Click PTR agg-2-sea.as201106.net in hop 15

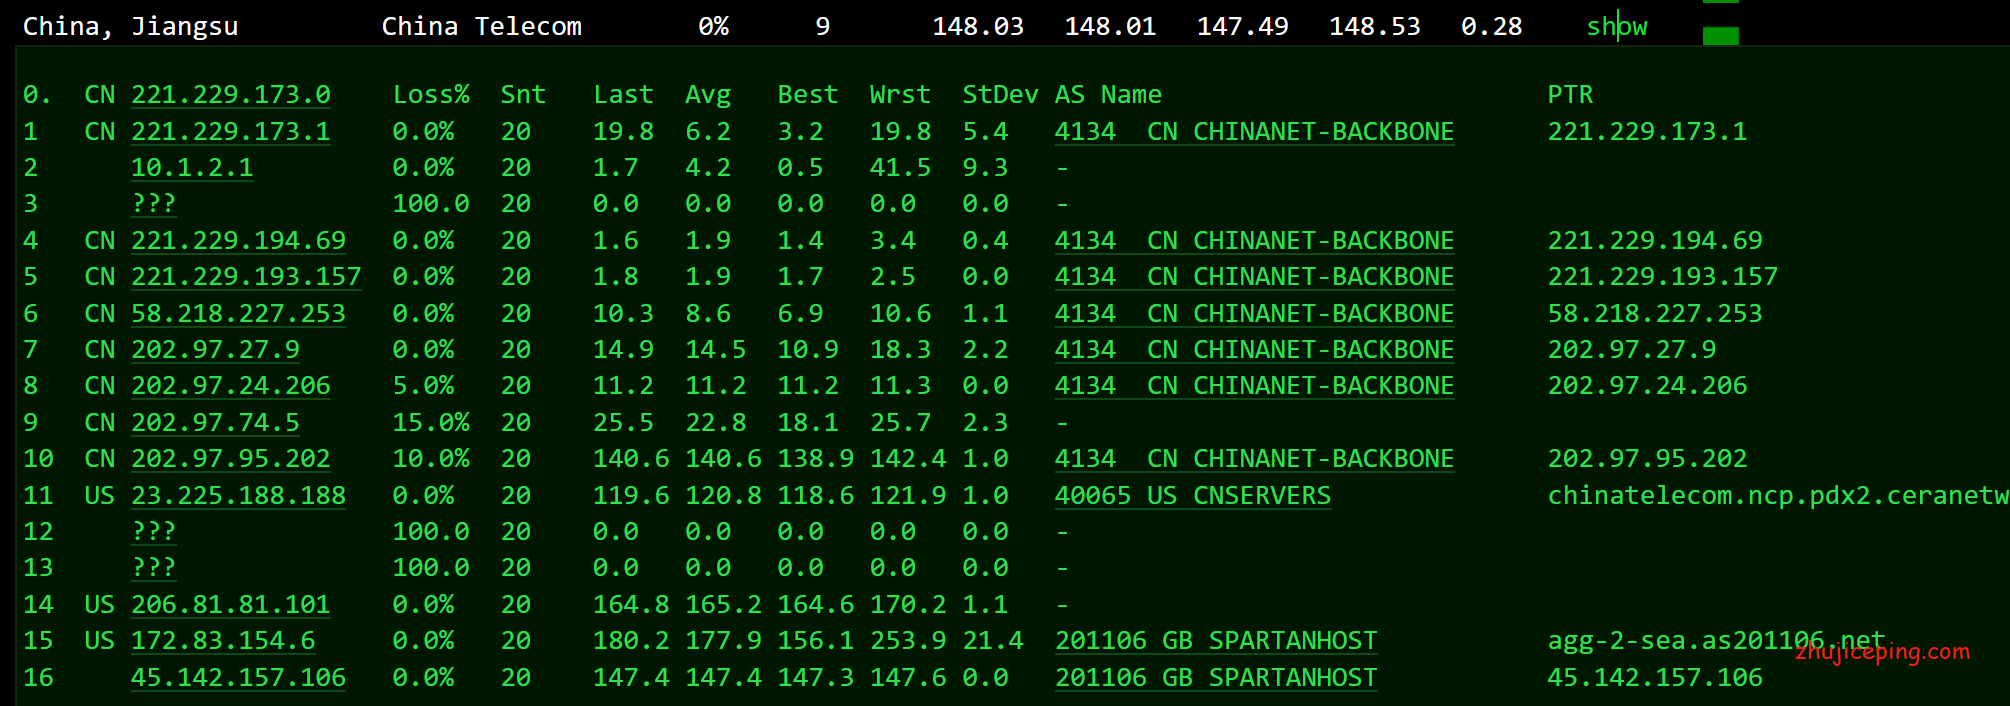coord(1716,641)
